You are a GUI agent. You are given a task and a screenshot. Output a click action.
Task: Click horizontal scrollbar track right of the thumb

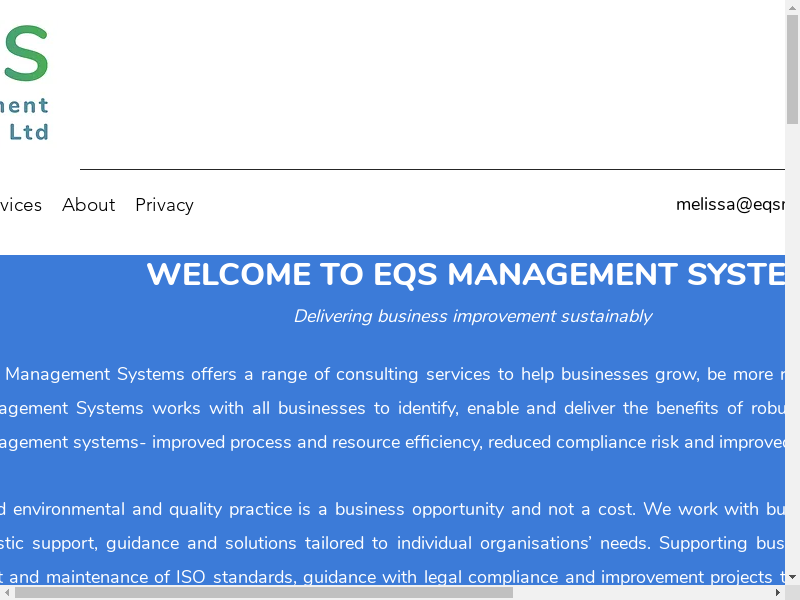[x=640, y=592]
